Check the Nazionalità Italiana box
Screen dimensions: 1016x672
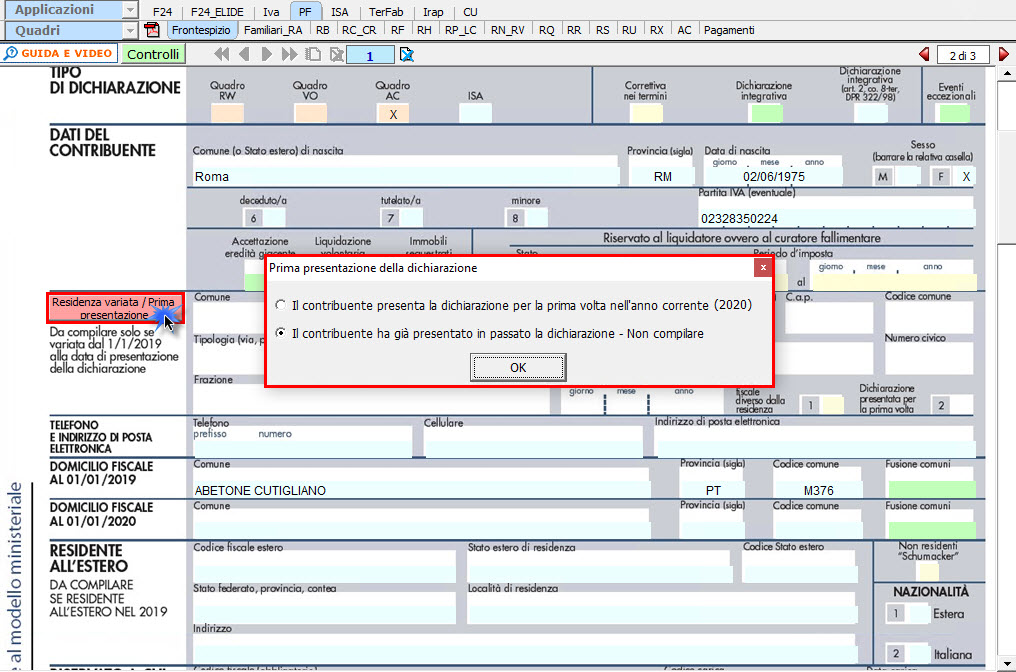(919, 654)
